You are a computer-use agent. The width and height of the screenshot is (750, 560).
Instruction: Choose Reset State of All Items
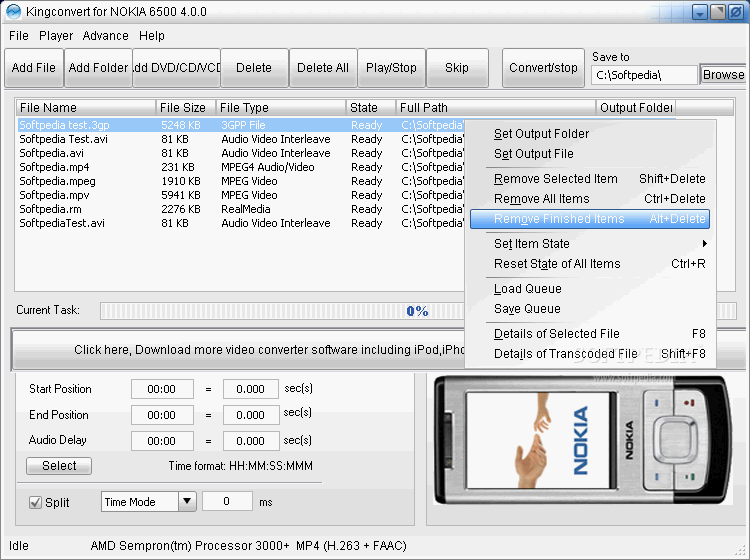click(590, 264)
